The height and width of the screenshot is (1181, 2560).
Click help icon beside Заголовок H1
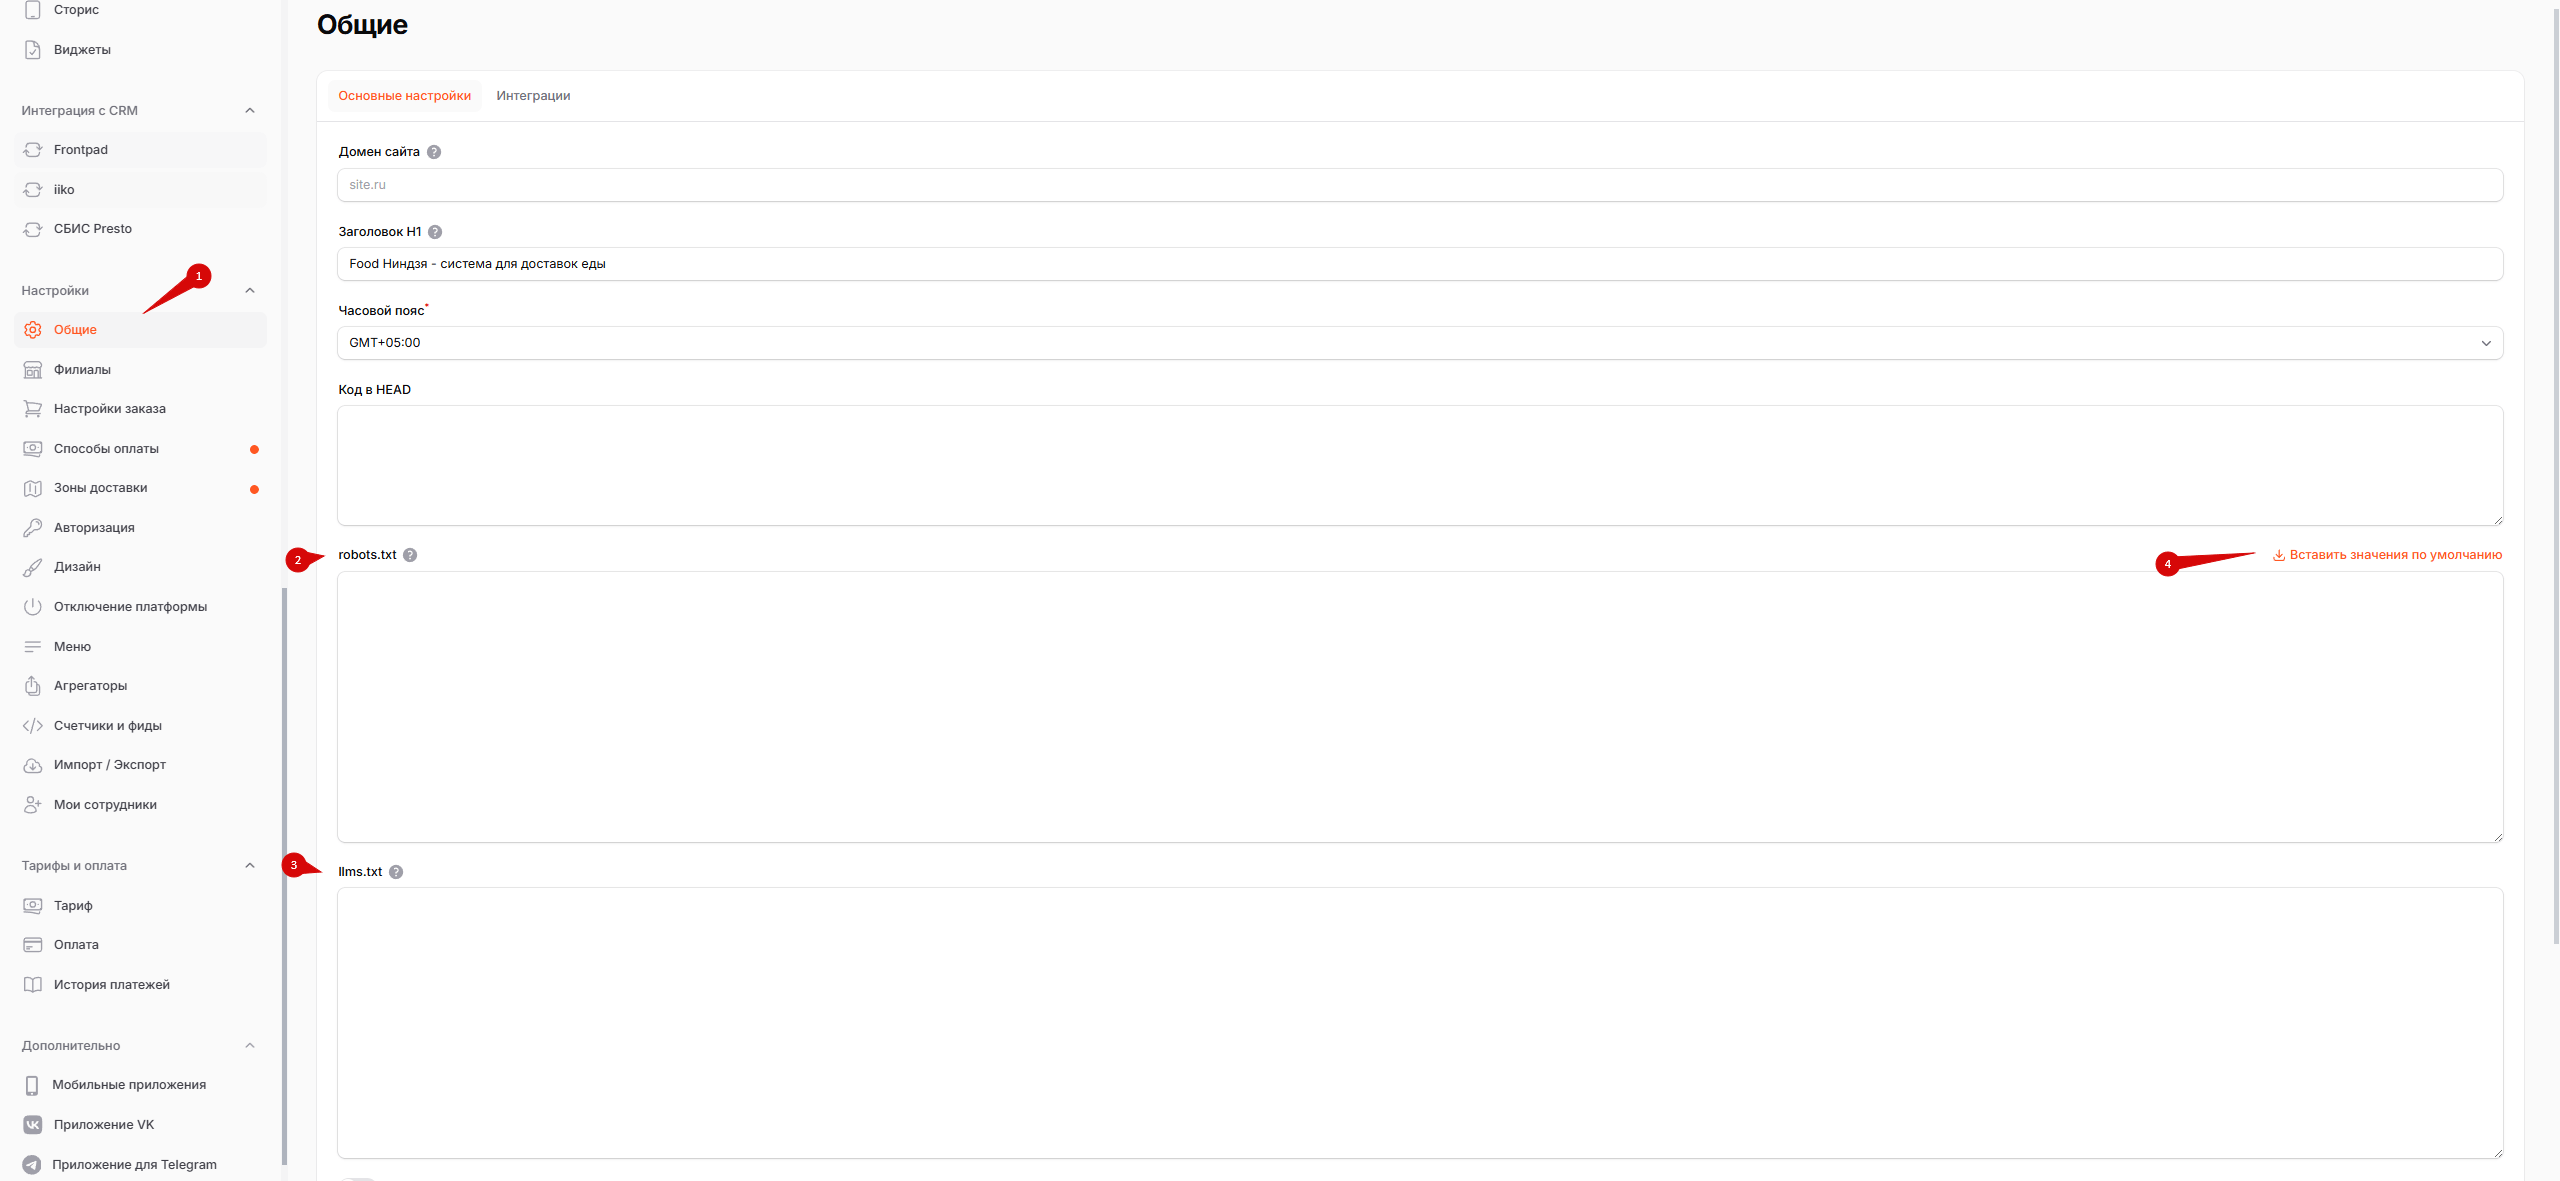coord(435,232)
